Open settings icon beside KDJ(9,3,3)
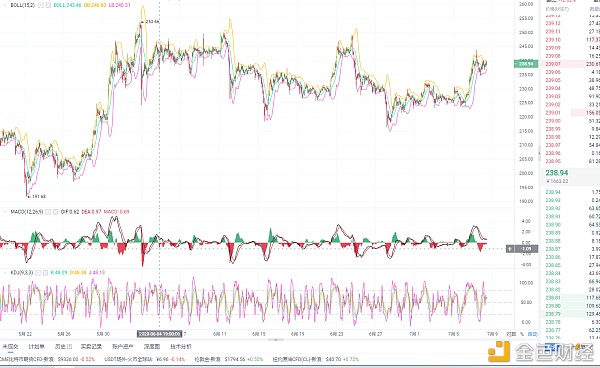 38,273
